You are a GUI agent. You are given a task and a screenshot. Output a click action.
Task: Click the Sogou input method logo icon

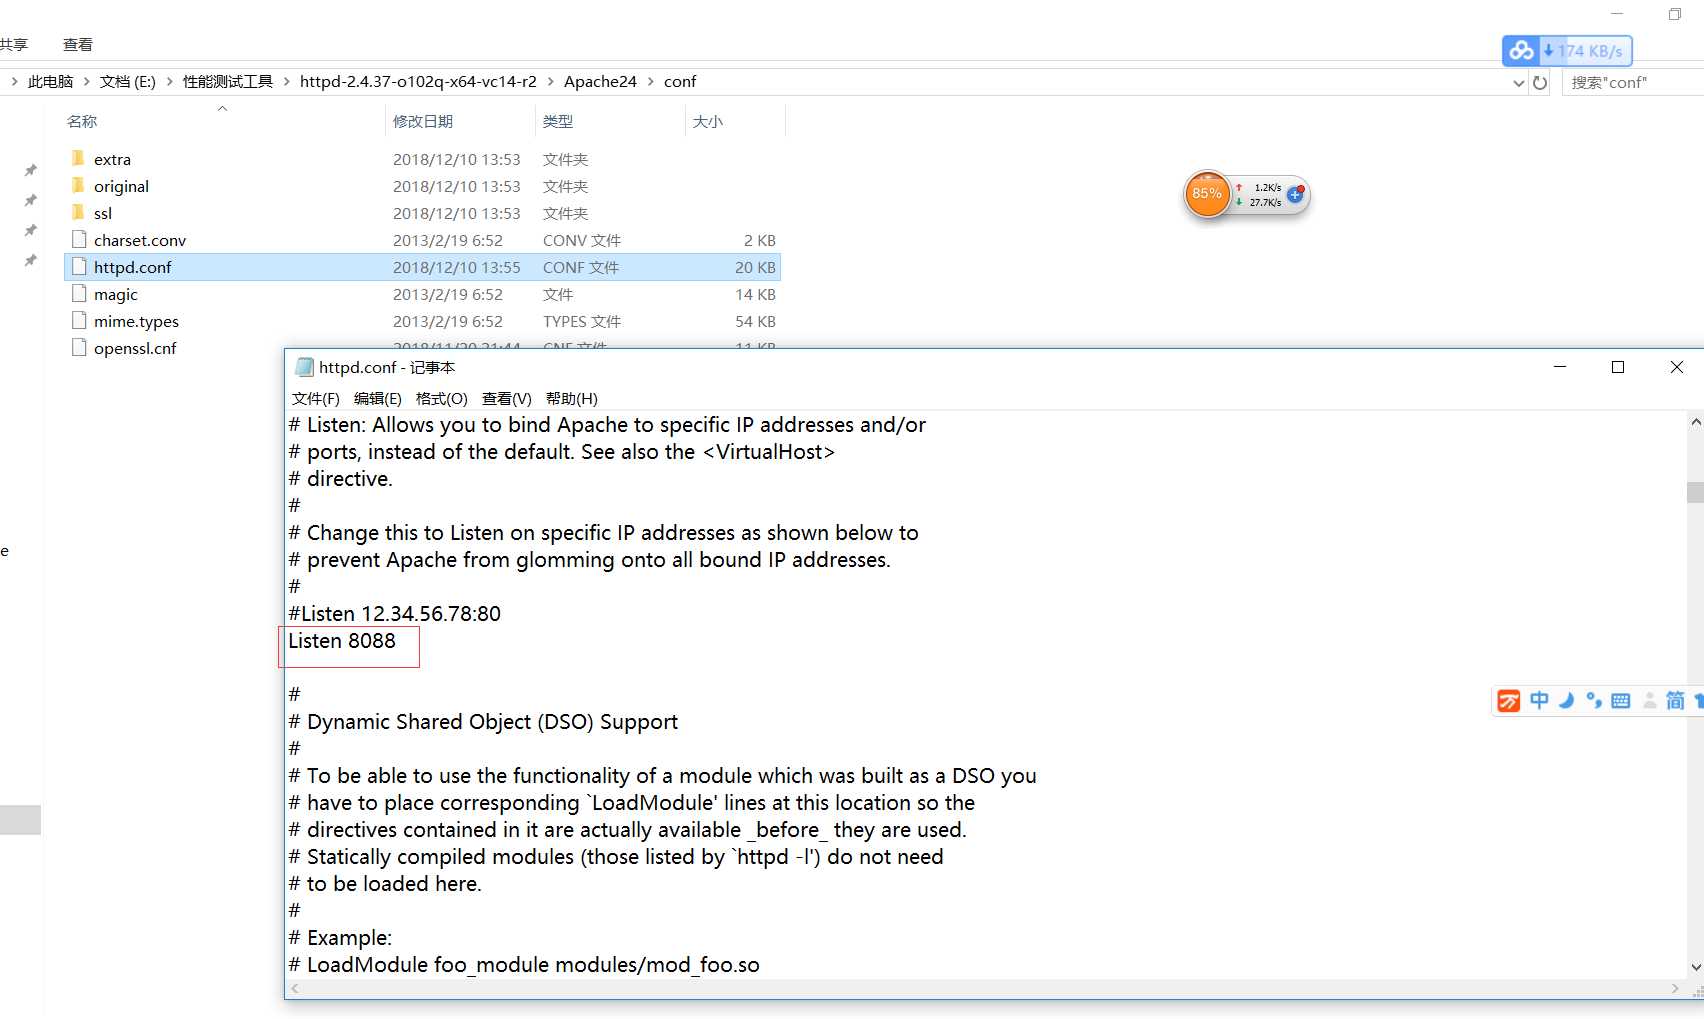(x=1508, y=701)
